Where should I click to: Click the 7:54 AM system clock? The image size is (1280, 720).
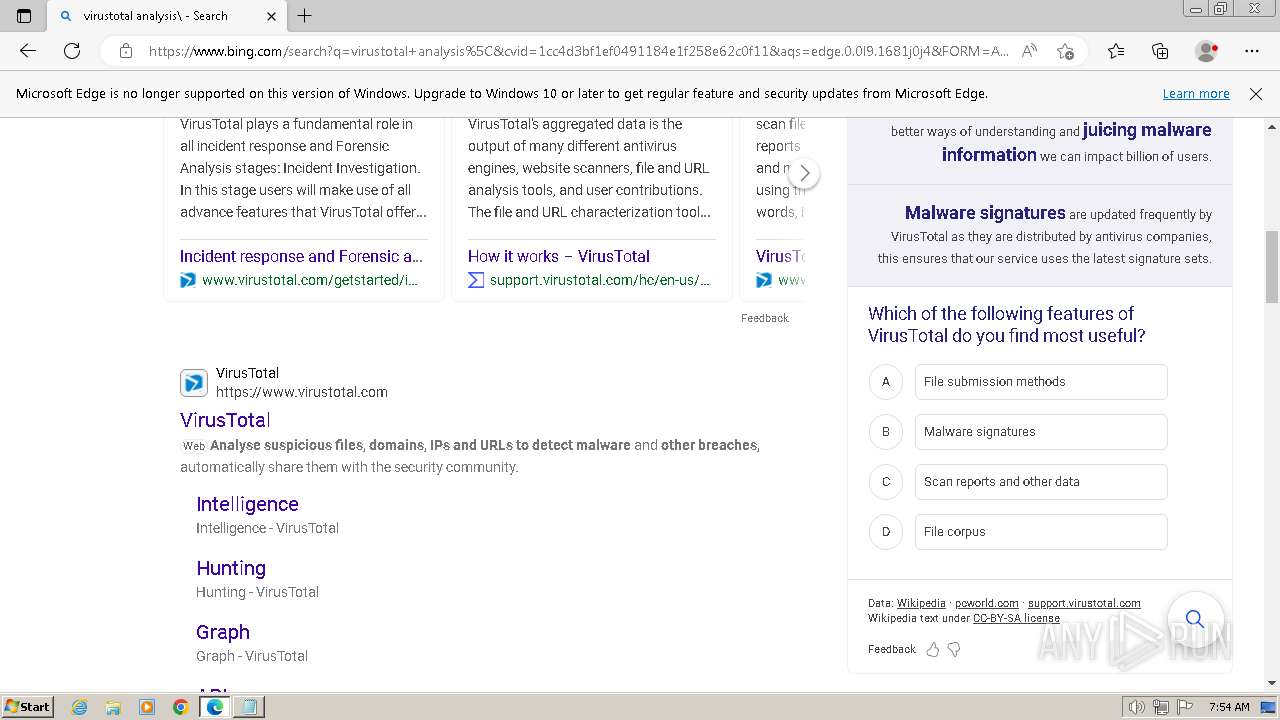point(1229,707)
